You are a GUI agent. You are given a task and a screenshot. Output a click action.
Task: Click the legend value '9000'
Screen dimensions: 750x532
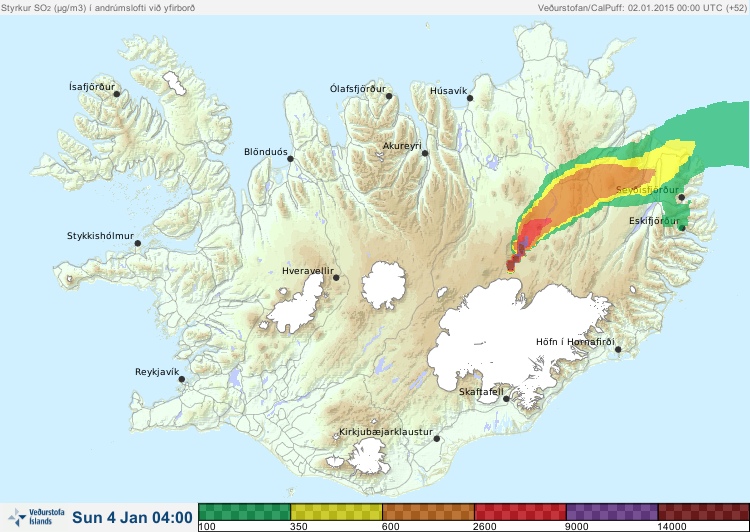[x=577, y=527]
